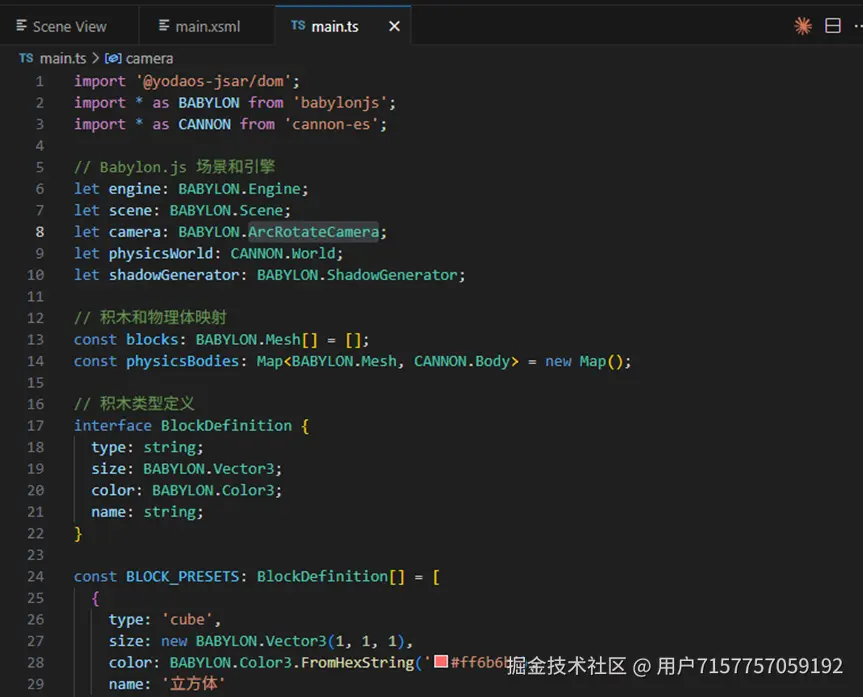Click the Babylon.js 场景和引擎 comment
The width and height of the screenshot is (863, 697).
(x=174, y=167)
